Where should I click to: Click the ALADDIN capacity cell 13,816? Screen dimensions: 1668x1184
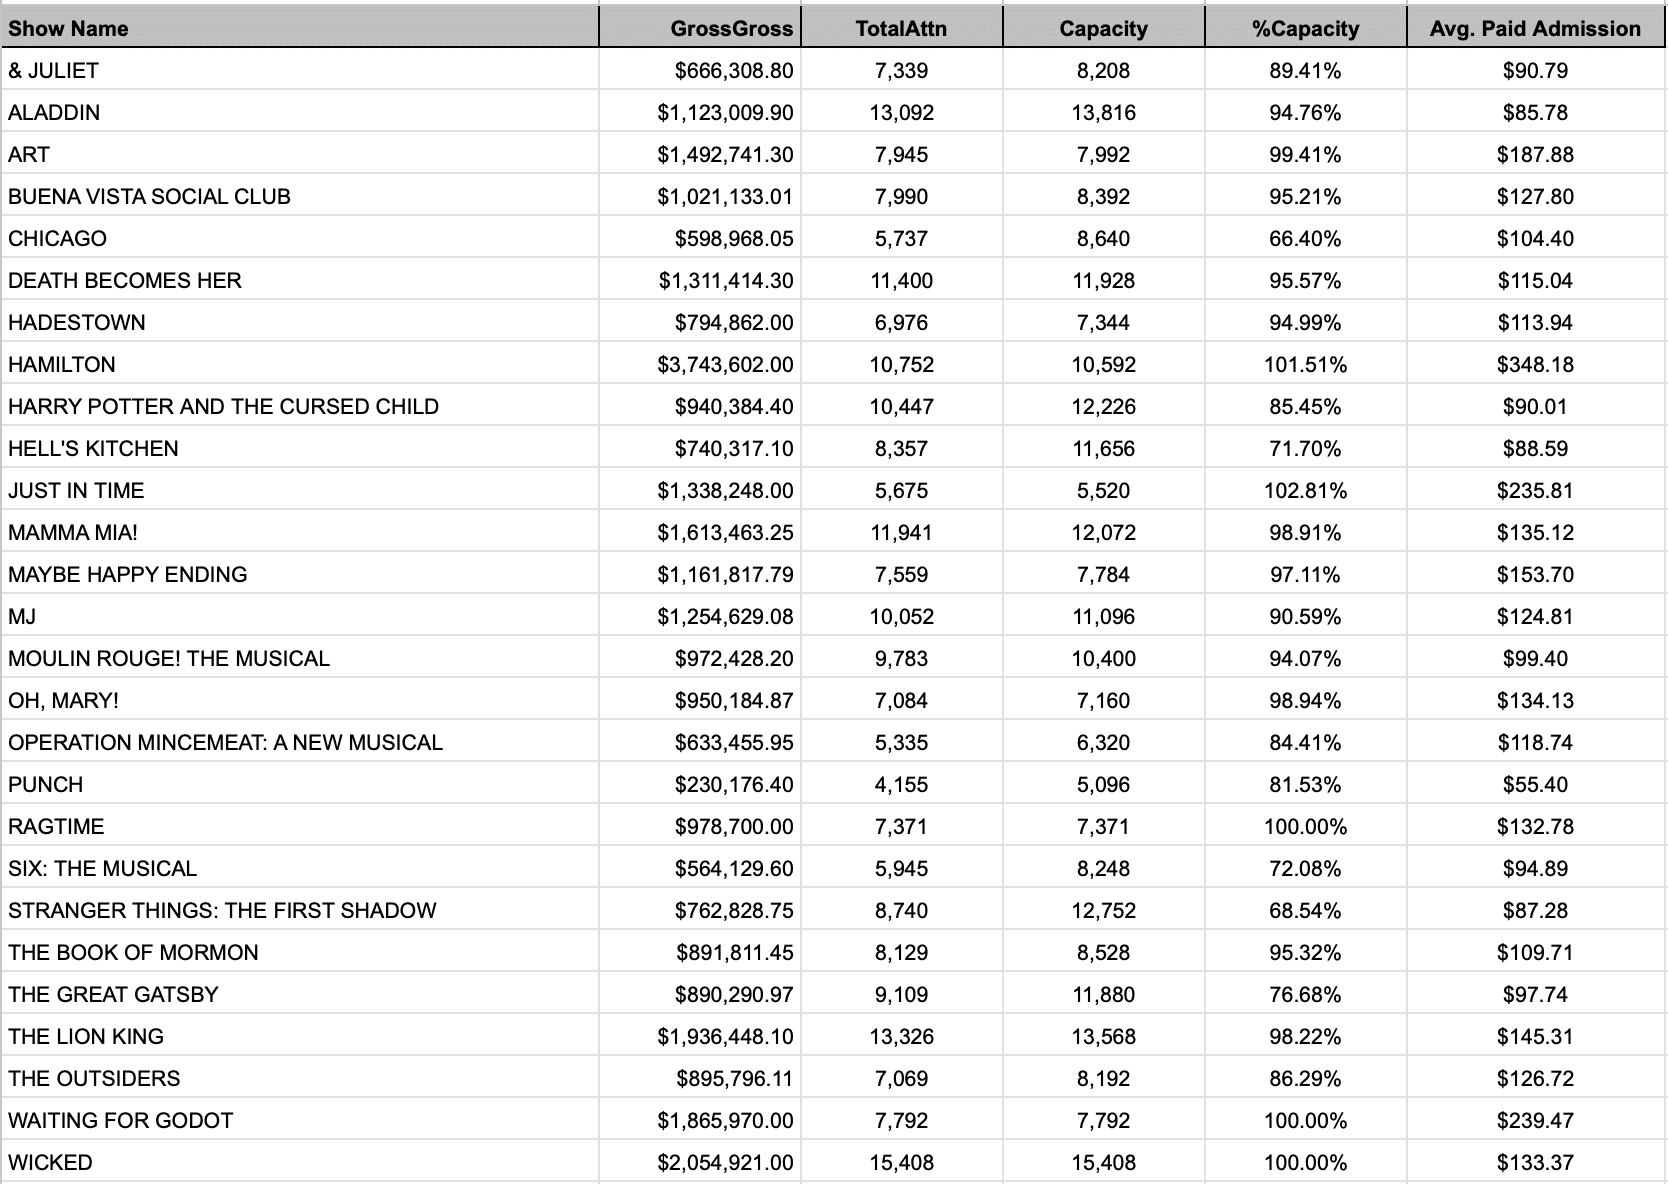[1103, 112]
